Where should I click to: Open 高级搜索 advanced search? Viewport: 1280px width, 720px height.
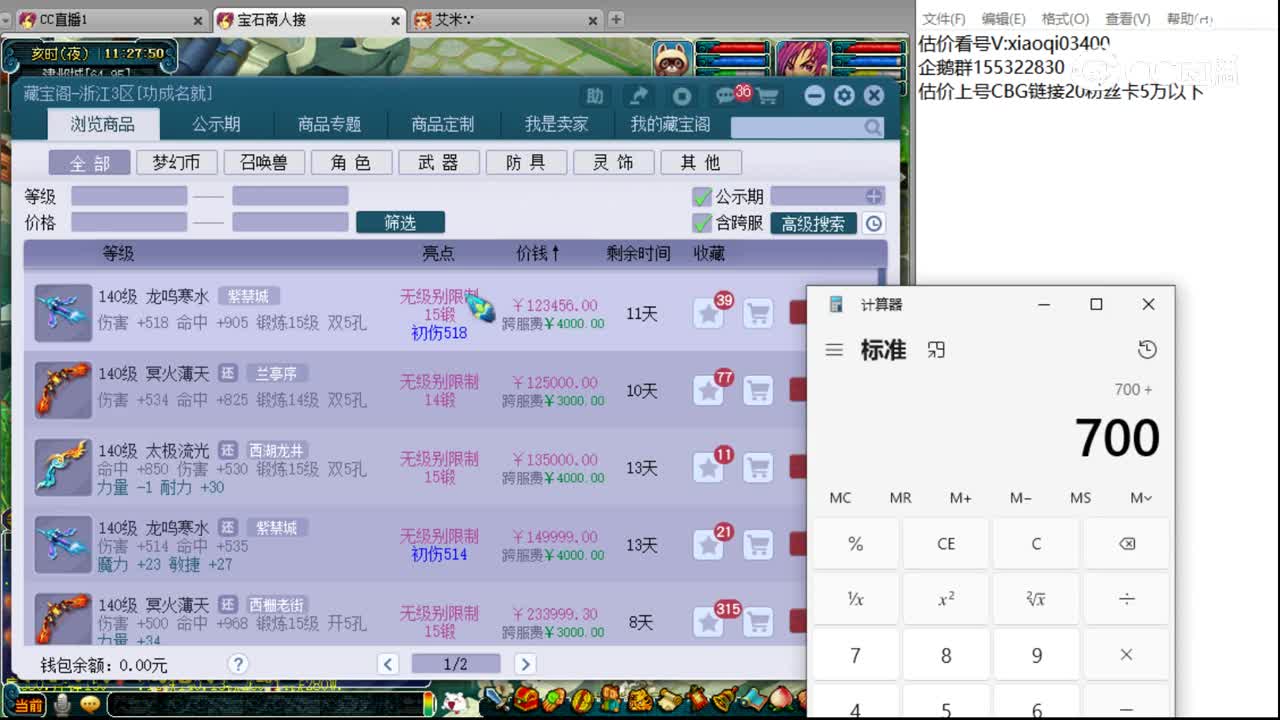coord(813,224)
